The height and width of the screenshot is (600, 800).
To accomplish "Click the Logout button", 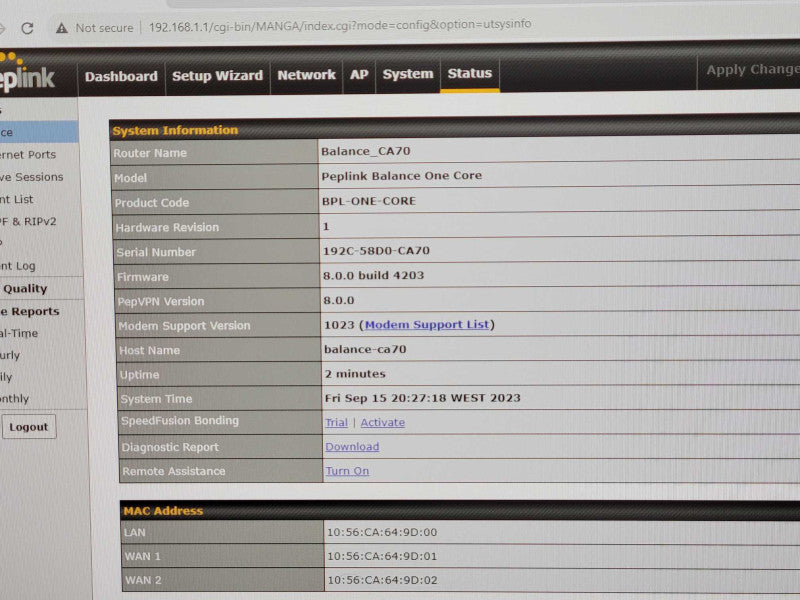I will 29,427.
